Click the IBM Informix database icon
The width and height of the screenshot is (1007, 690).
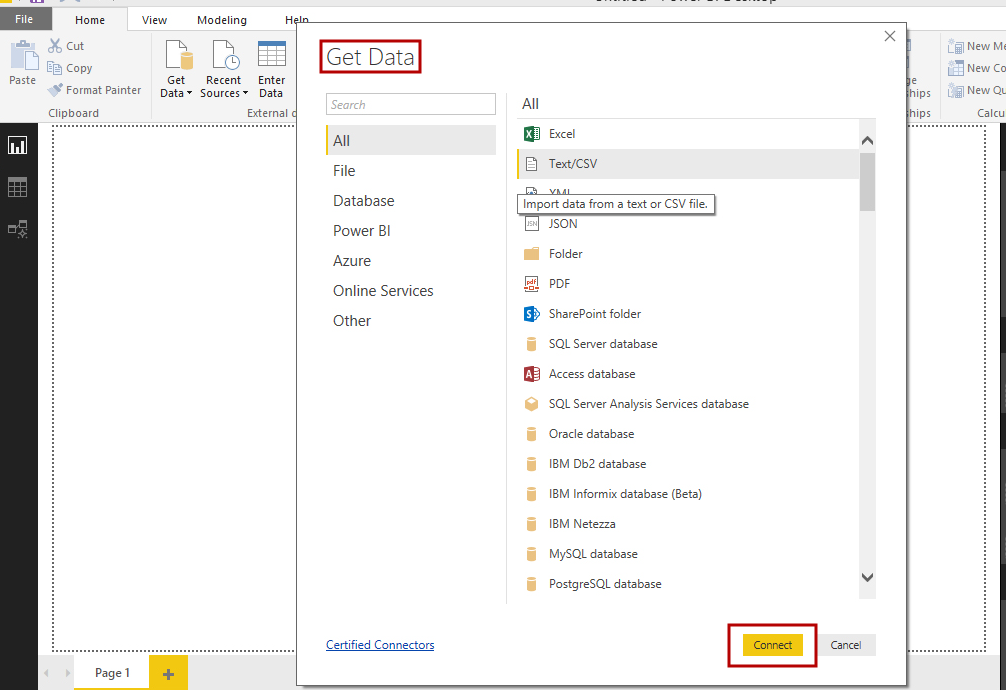pos(532,494)
